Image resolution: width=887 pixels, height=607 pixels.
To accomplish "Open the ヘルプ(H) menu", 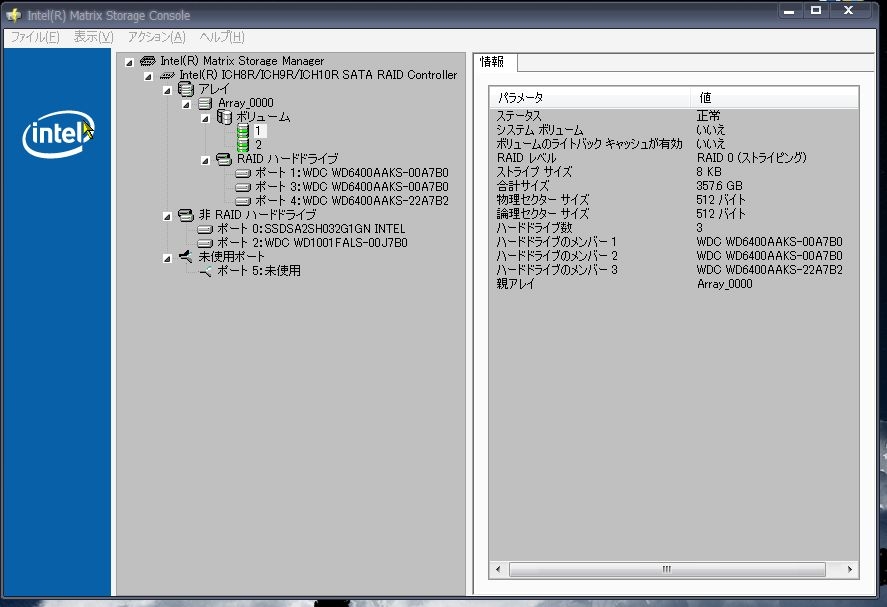I will coord(222,37).
